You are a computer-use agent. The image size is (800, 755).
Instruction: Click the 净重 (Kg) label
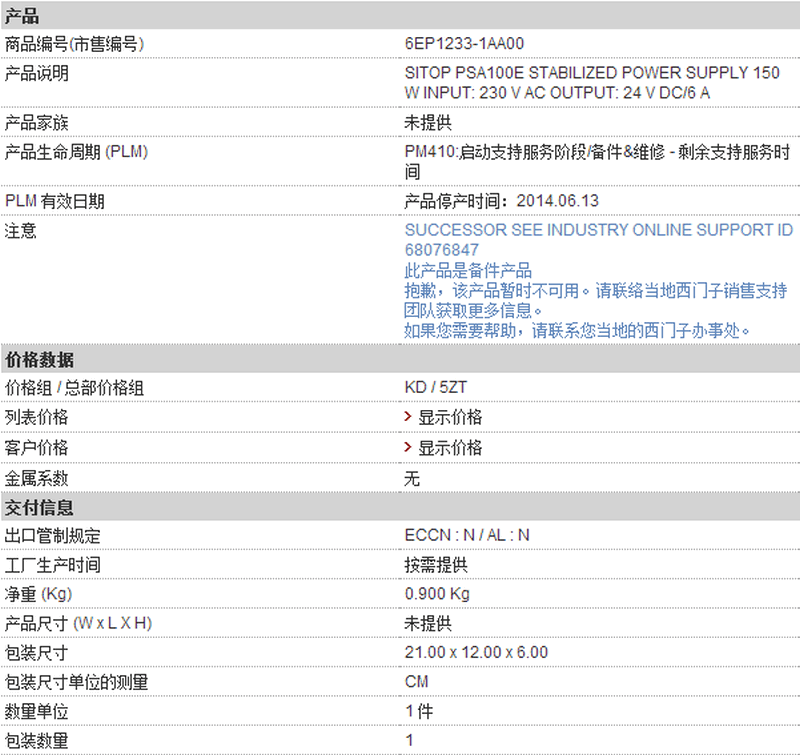[x=38, y=594]
